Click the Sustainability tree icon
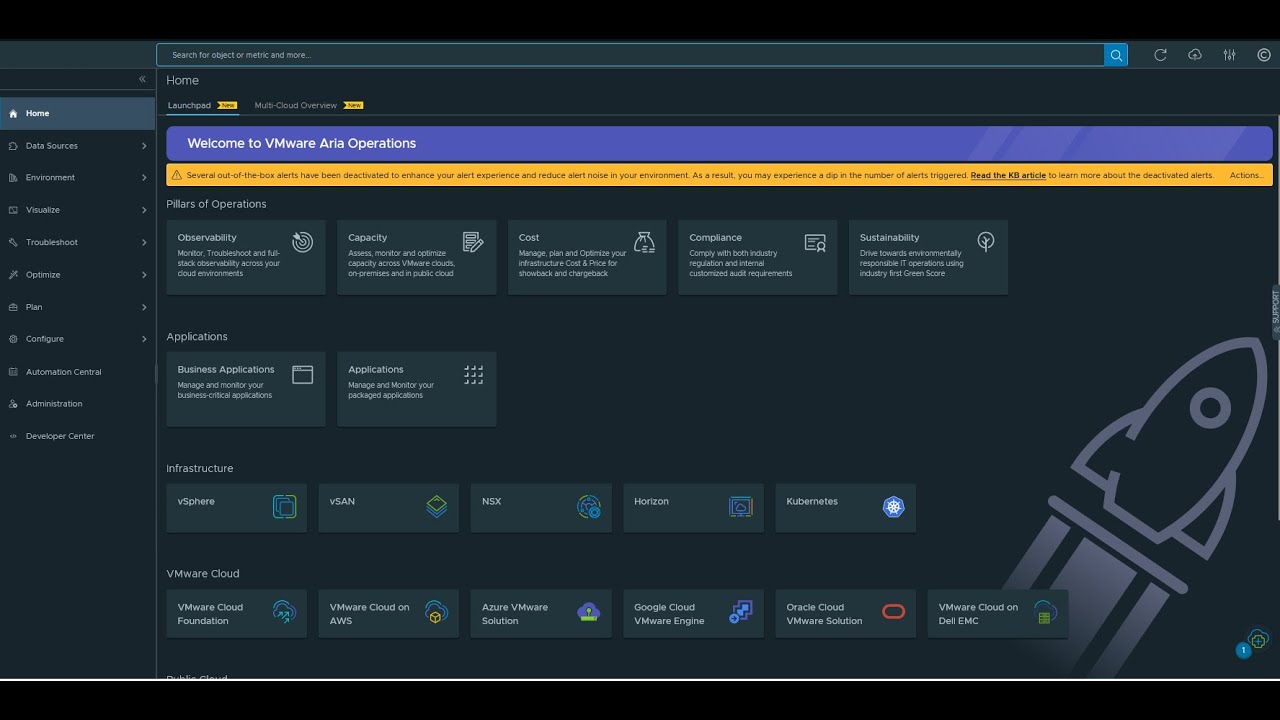The image size is (1280, 720). tap(986, 241)
